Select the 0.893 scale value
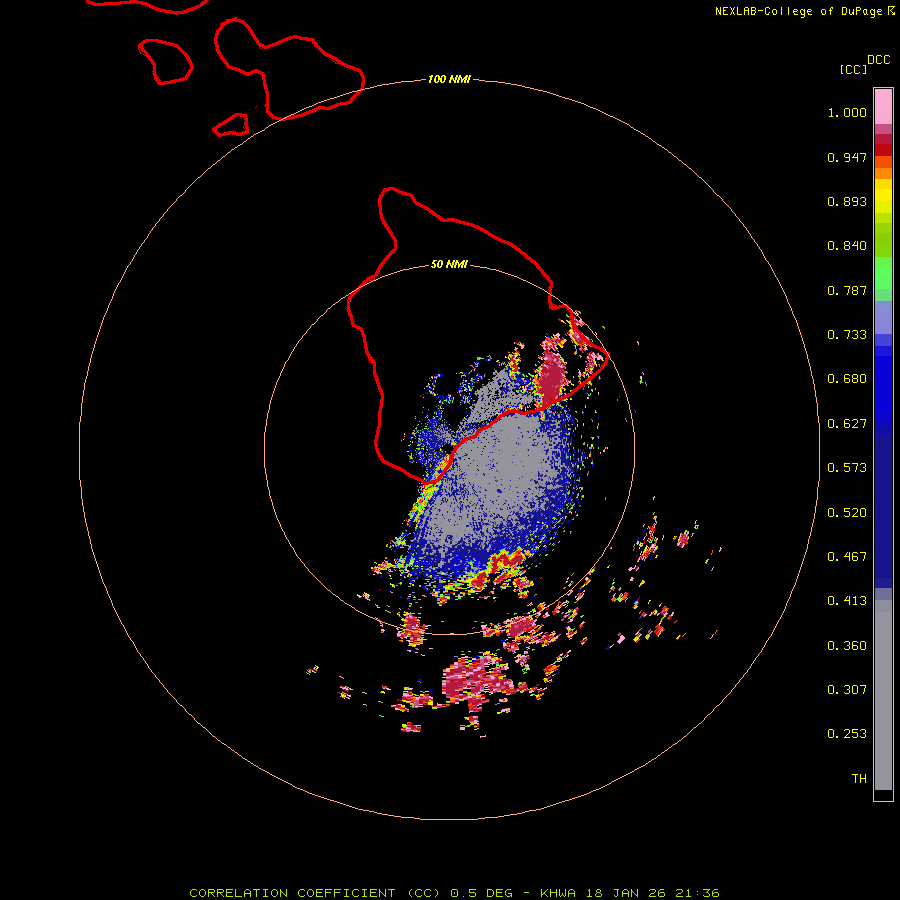This screenshot has width=900, height=900. pos(847,201)
